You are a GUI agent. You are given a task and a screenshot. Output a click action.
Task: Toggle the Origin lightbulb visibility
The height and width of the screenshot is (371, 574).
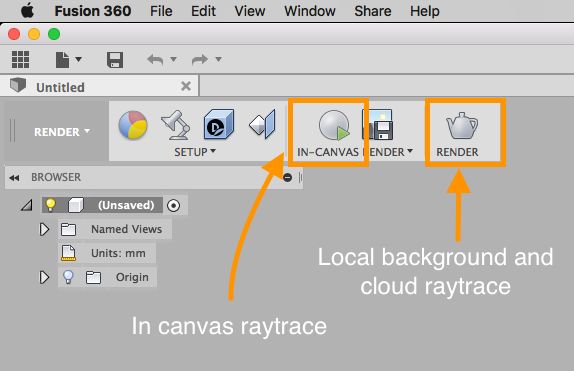68,277
